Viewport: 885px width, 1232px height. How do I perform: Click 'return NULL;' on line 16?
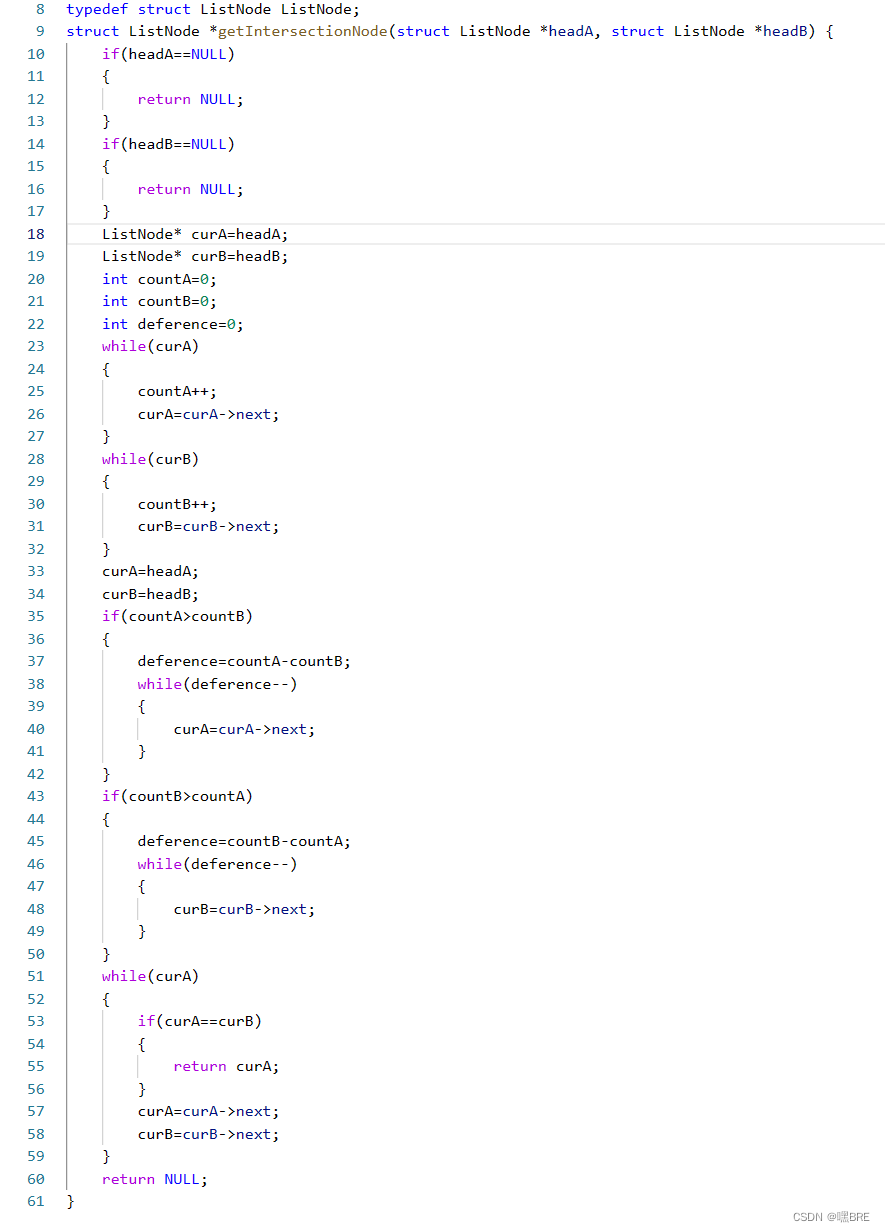pos(191,189)
